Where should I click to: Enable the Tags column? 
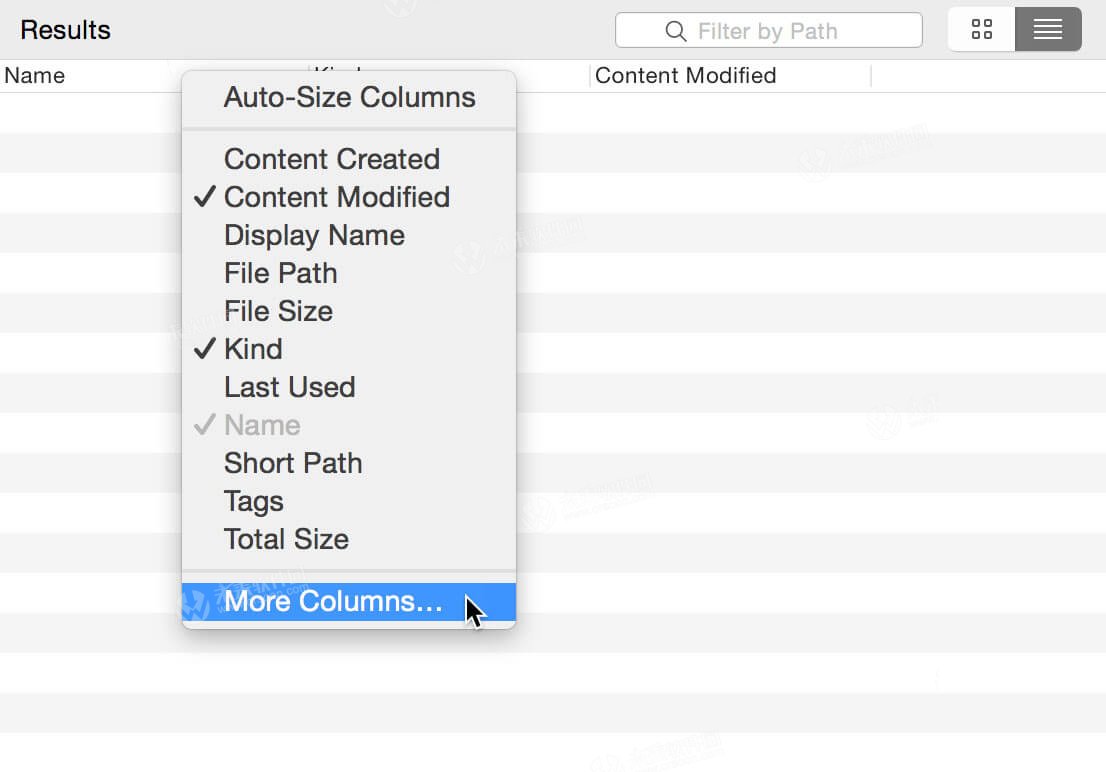253,501
